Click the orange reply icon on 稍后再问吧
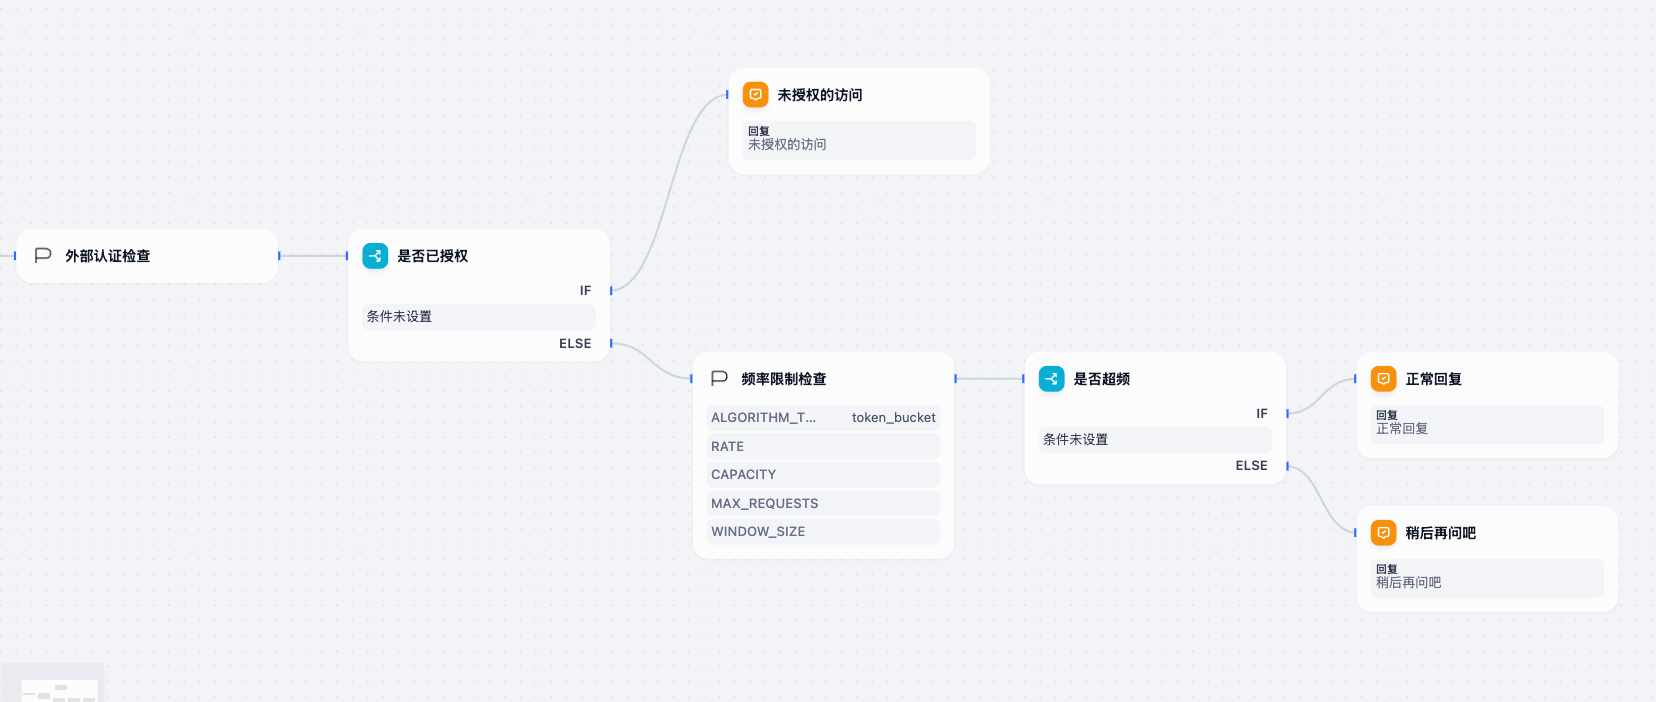 tap(1383, 533)
